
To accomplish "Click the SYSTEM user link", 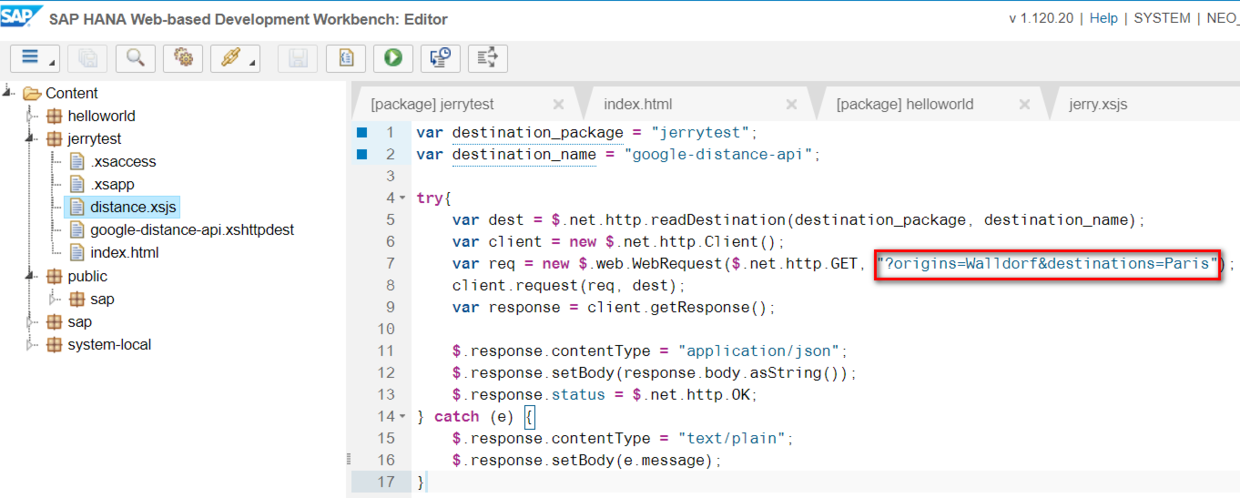I will (x=1162, y=18).
